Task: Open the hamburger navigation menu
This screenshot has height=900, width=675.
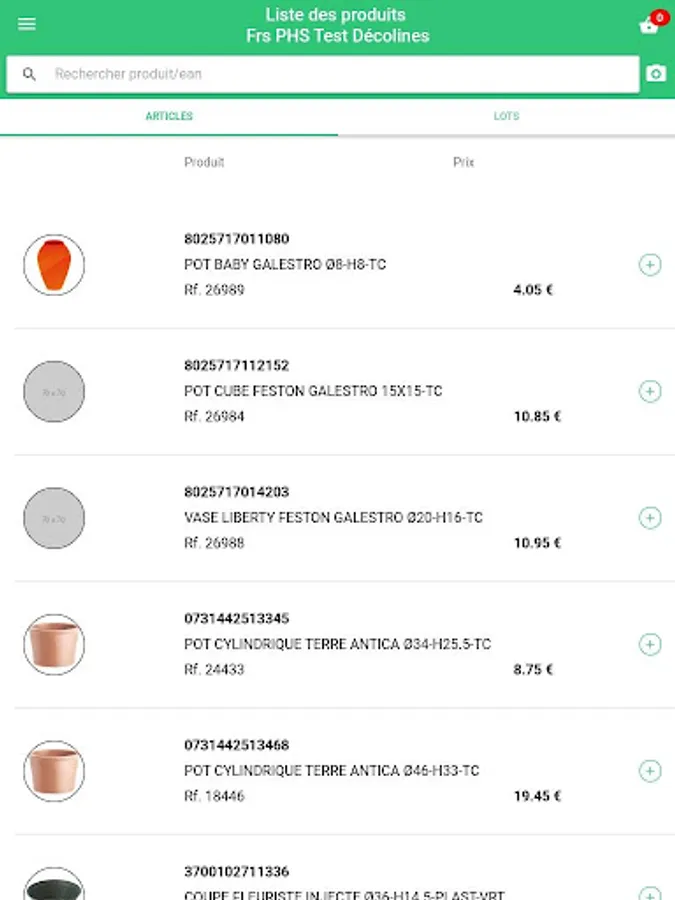Action: point(26,24)
